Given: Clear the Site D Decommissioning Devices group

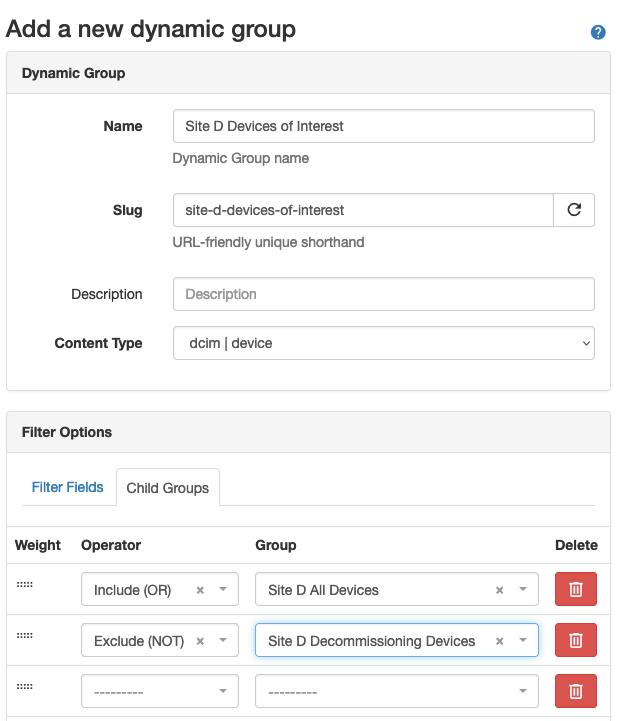Looking at the screenshot, I should [499, 640].
